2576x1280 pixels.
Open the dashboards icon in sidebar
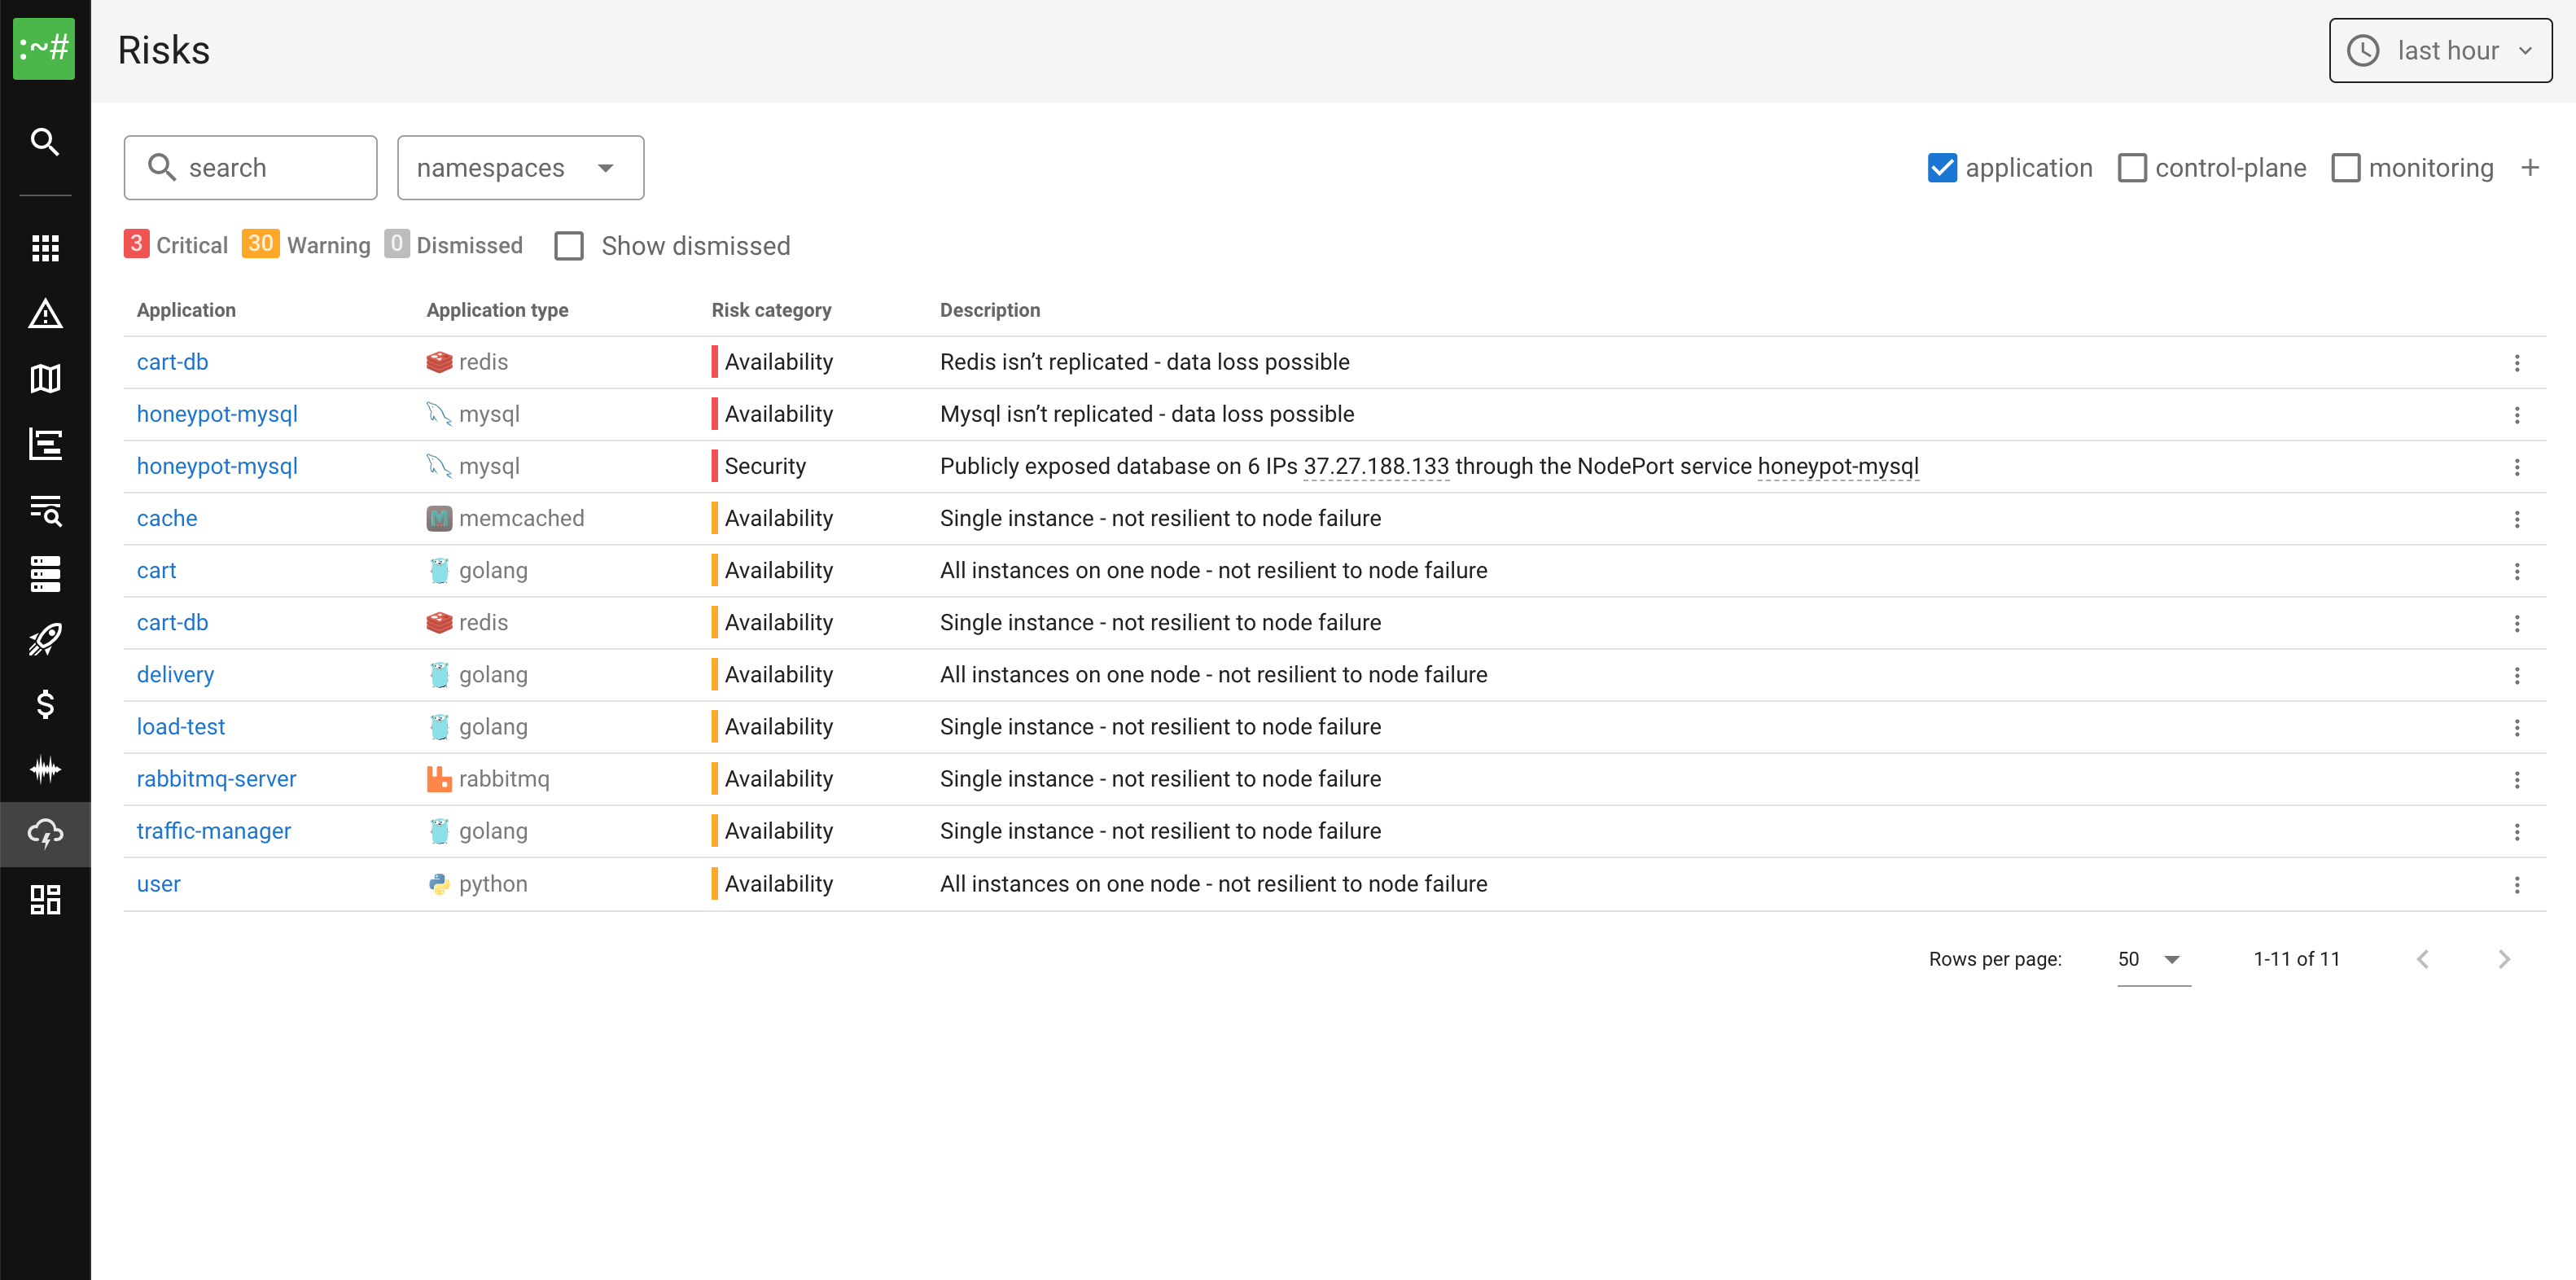coord(45,899)
